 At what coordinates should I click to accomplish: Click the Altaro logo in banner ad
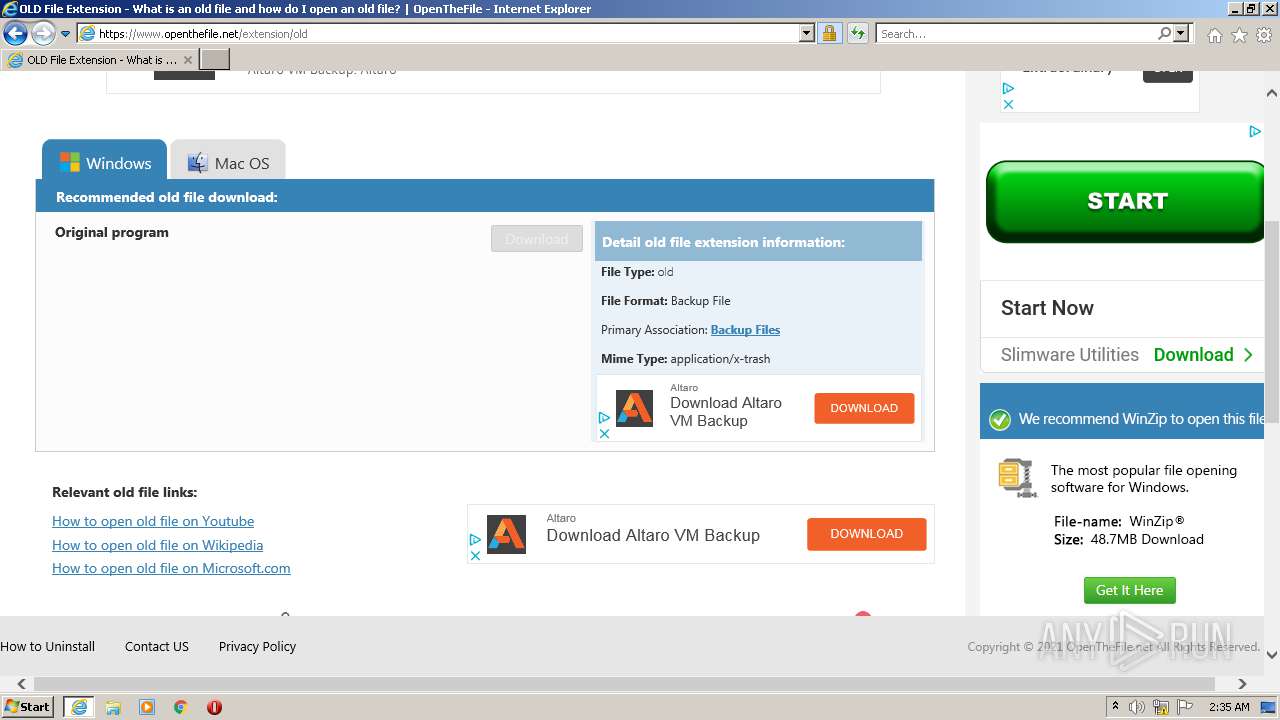pos(506,534)
